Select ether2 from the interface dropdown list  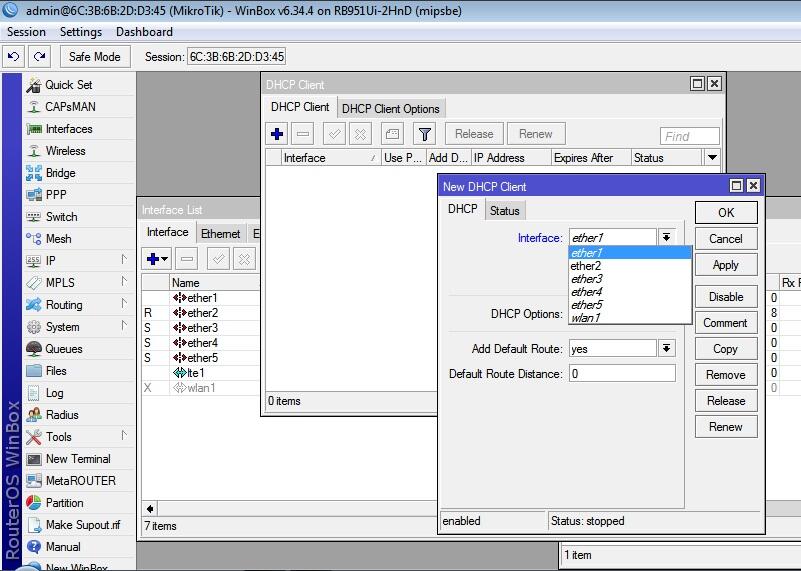click(586, 266)
